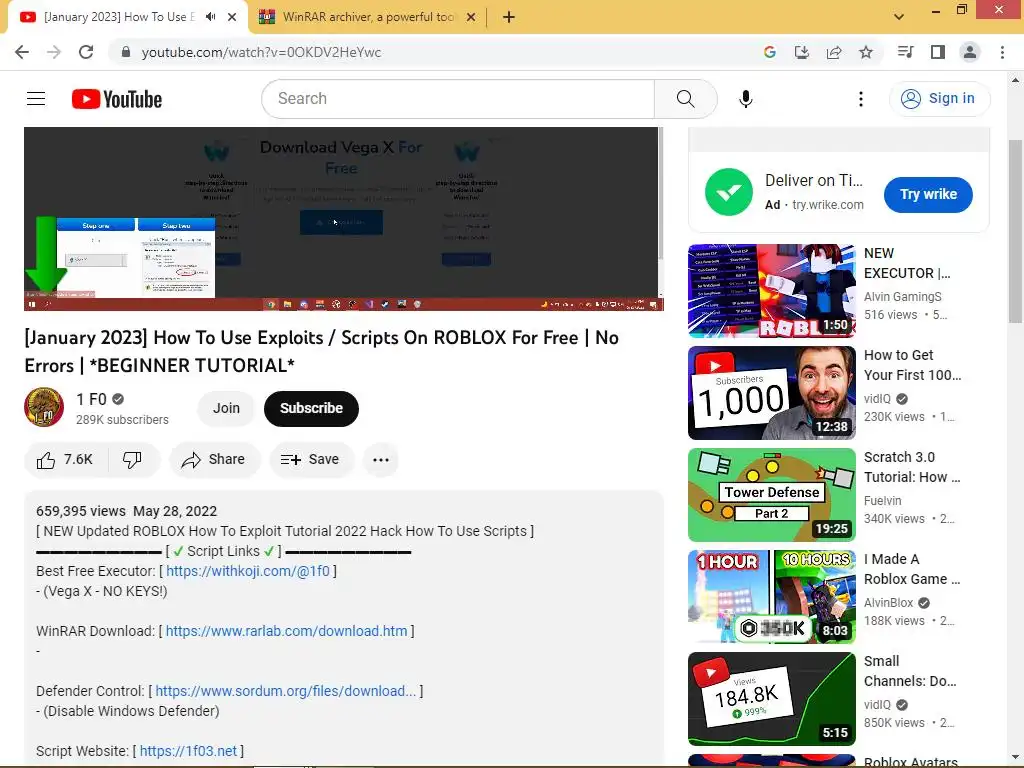Image resolution: width=1024 pixels, height=768 pixels.
Task: Open Google search side panel icon
Action: click(x=770, y=52)
